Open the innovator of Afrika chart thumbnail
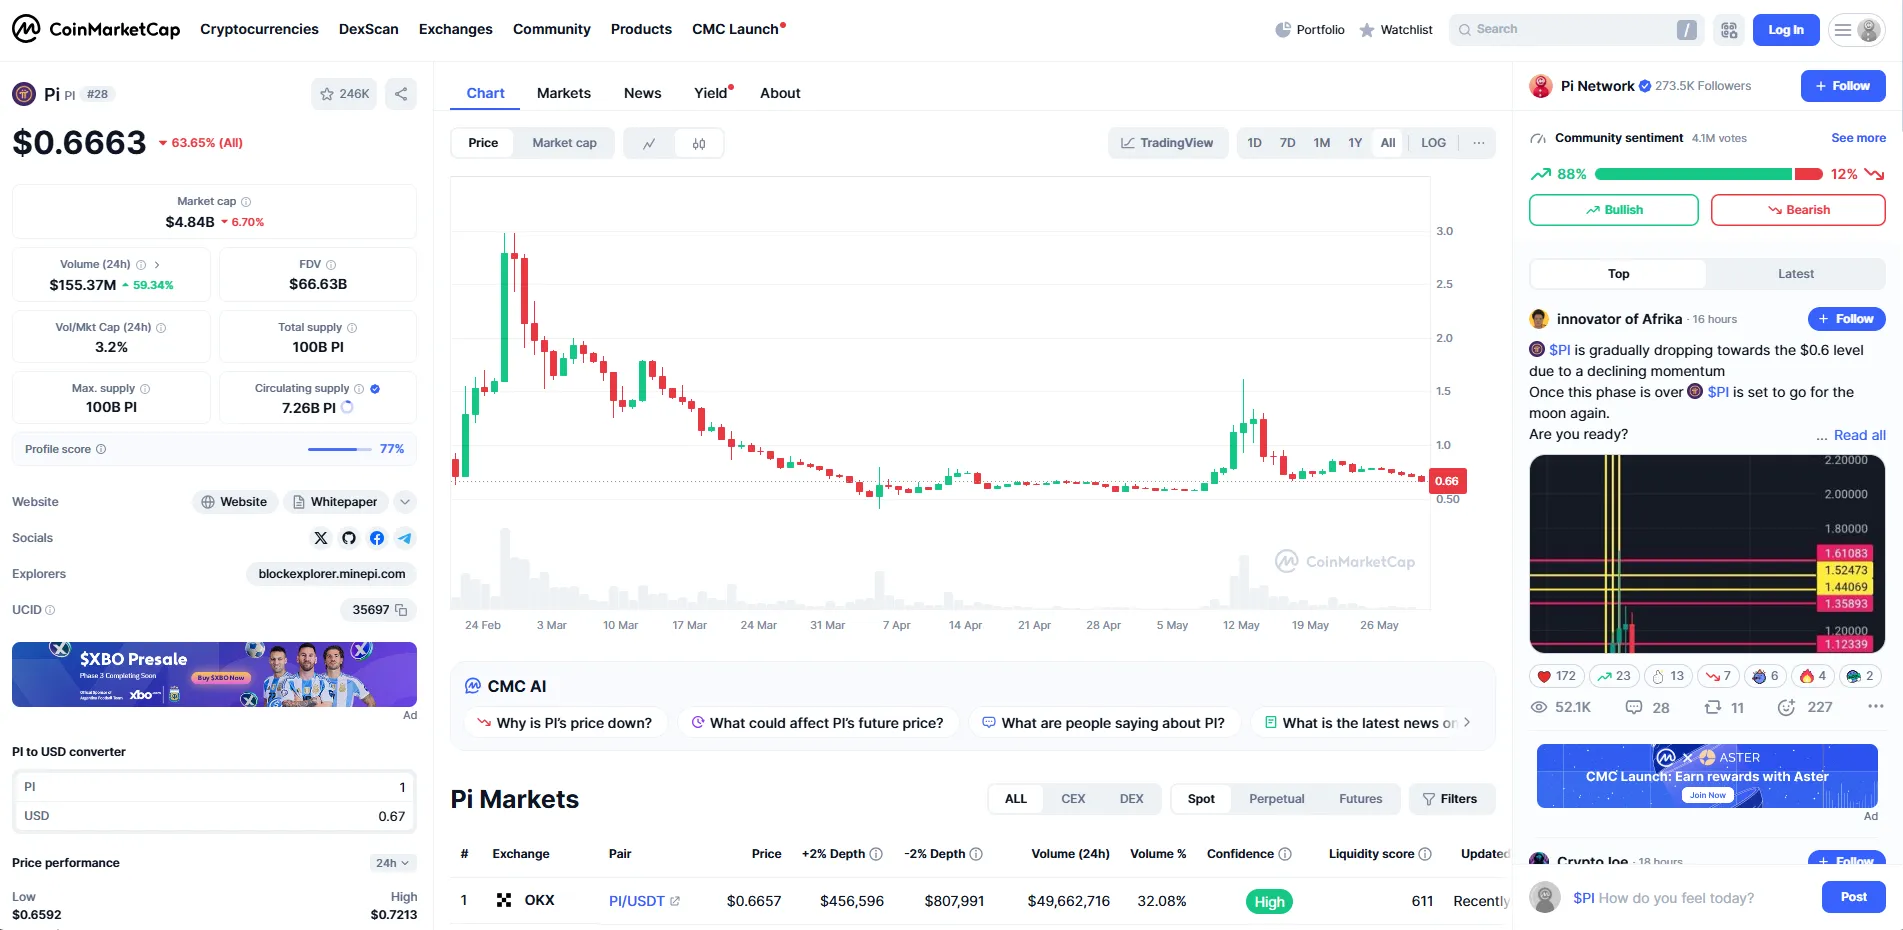Screen dimensions: 1903x930 1707,554
